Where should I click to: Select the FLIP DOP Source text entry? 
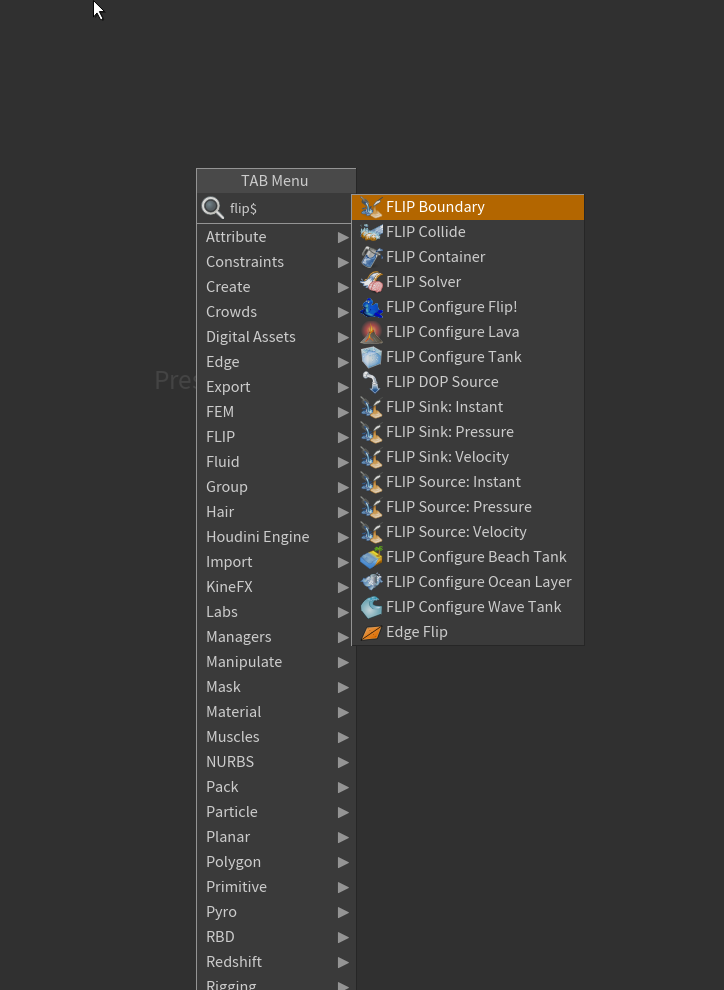point(442,382)
